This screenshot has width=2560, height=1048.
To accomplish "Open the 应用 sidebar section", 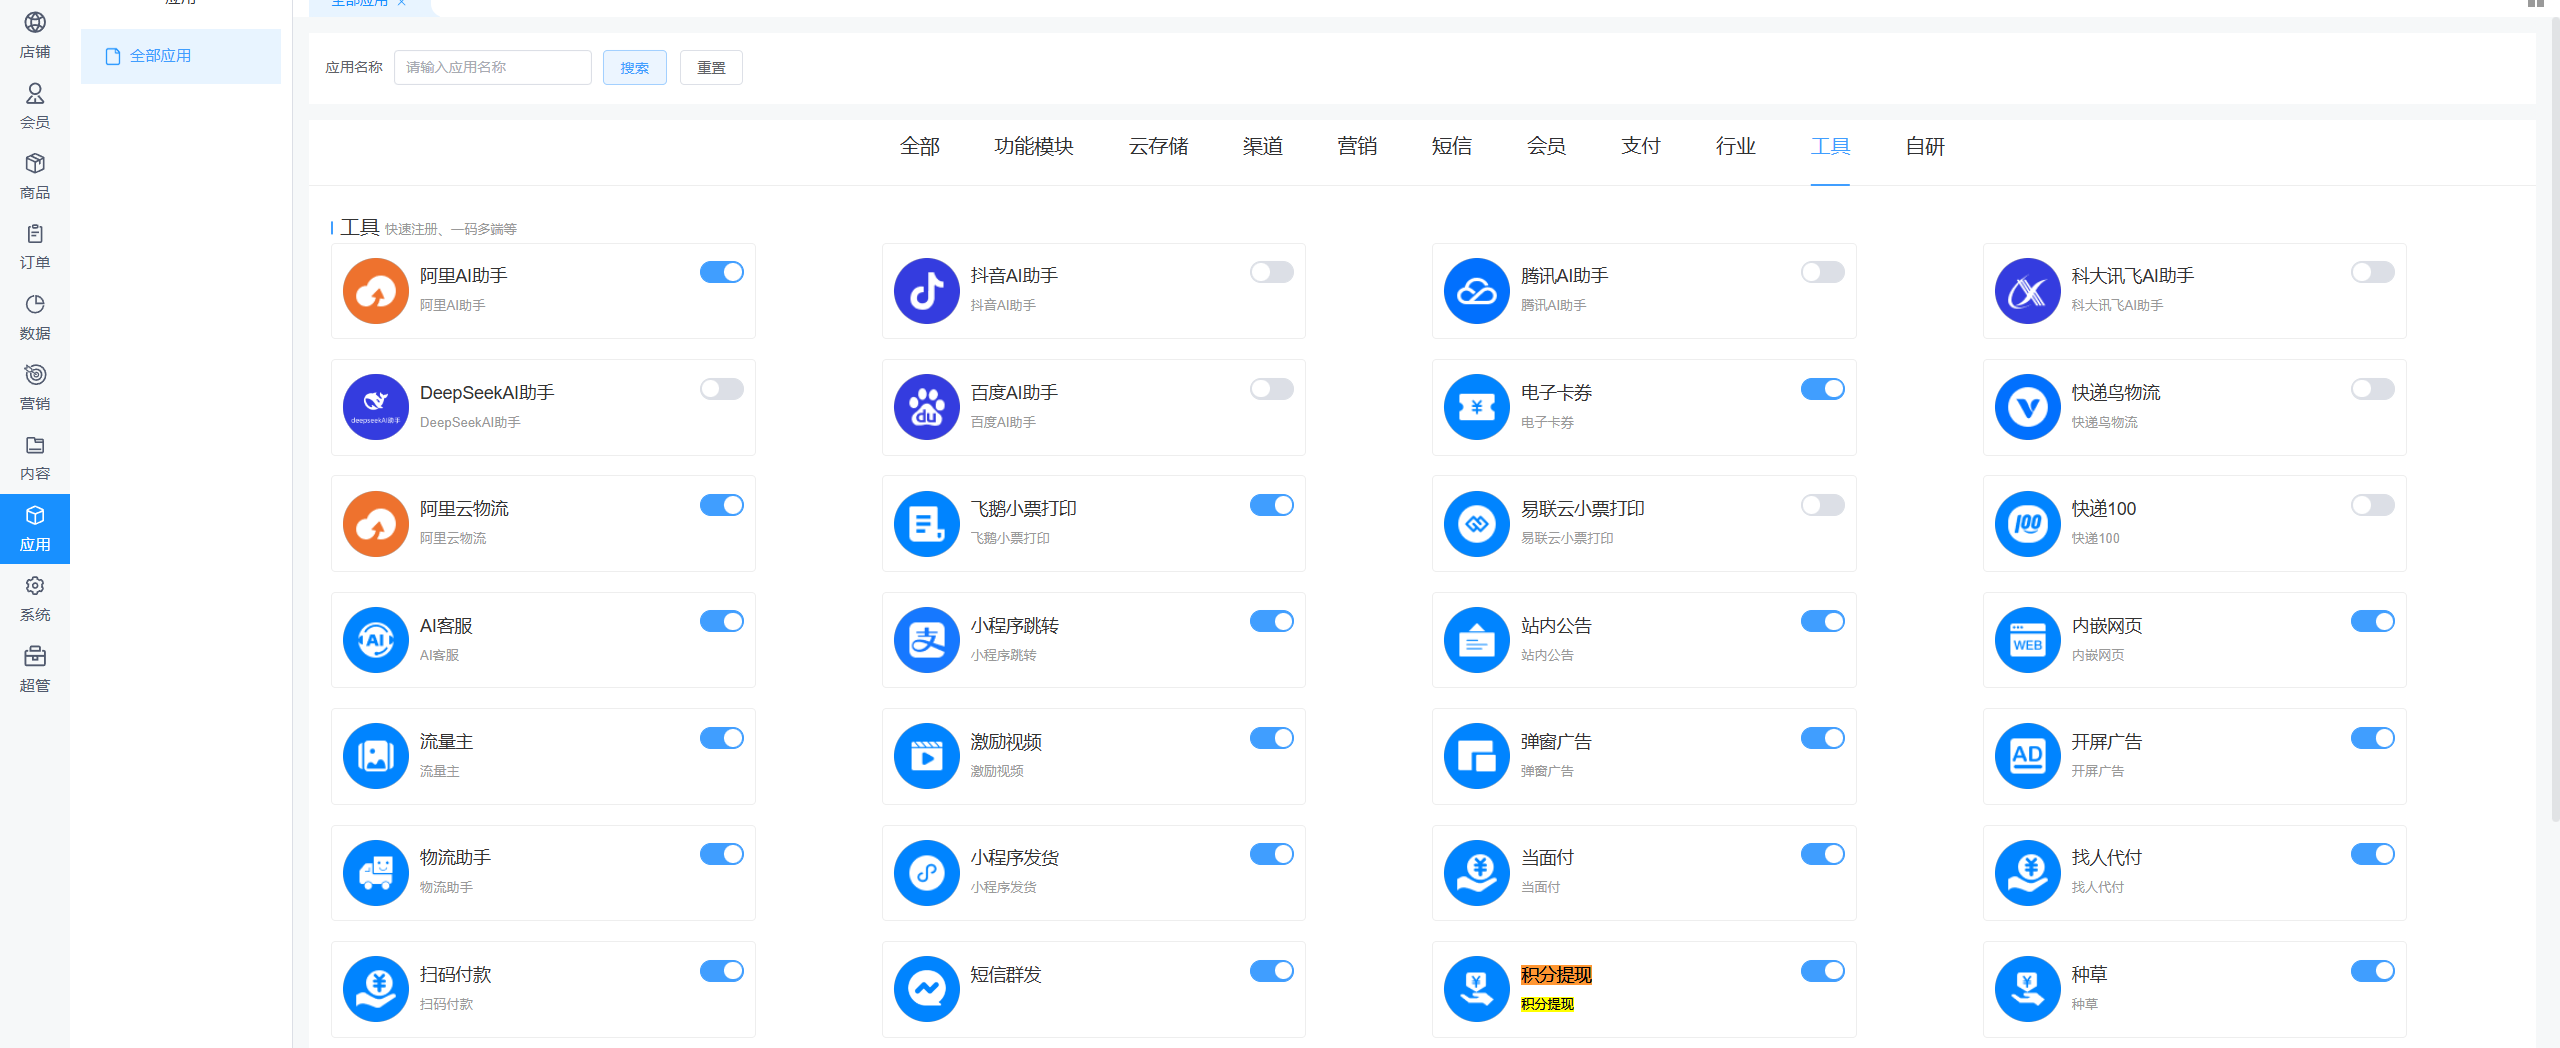I will pos(35,528).
